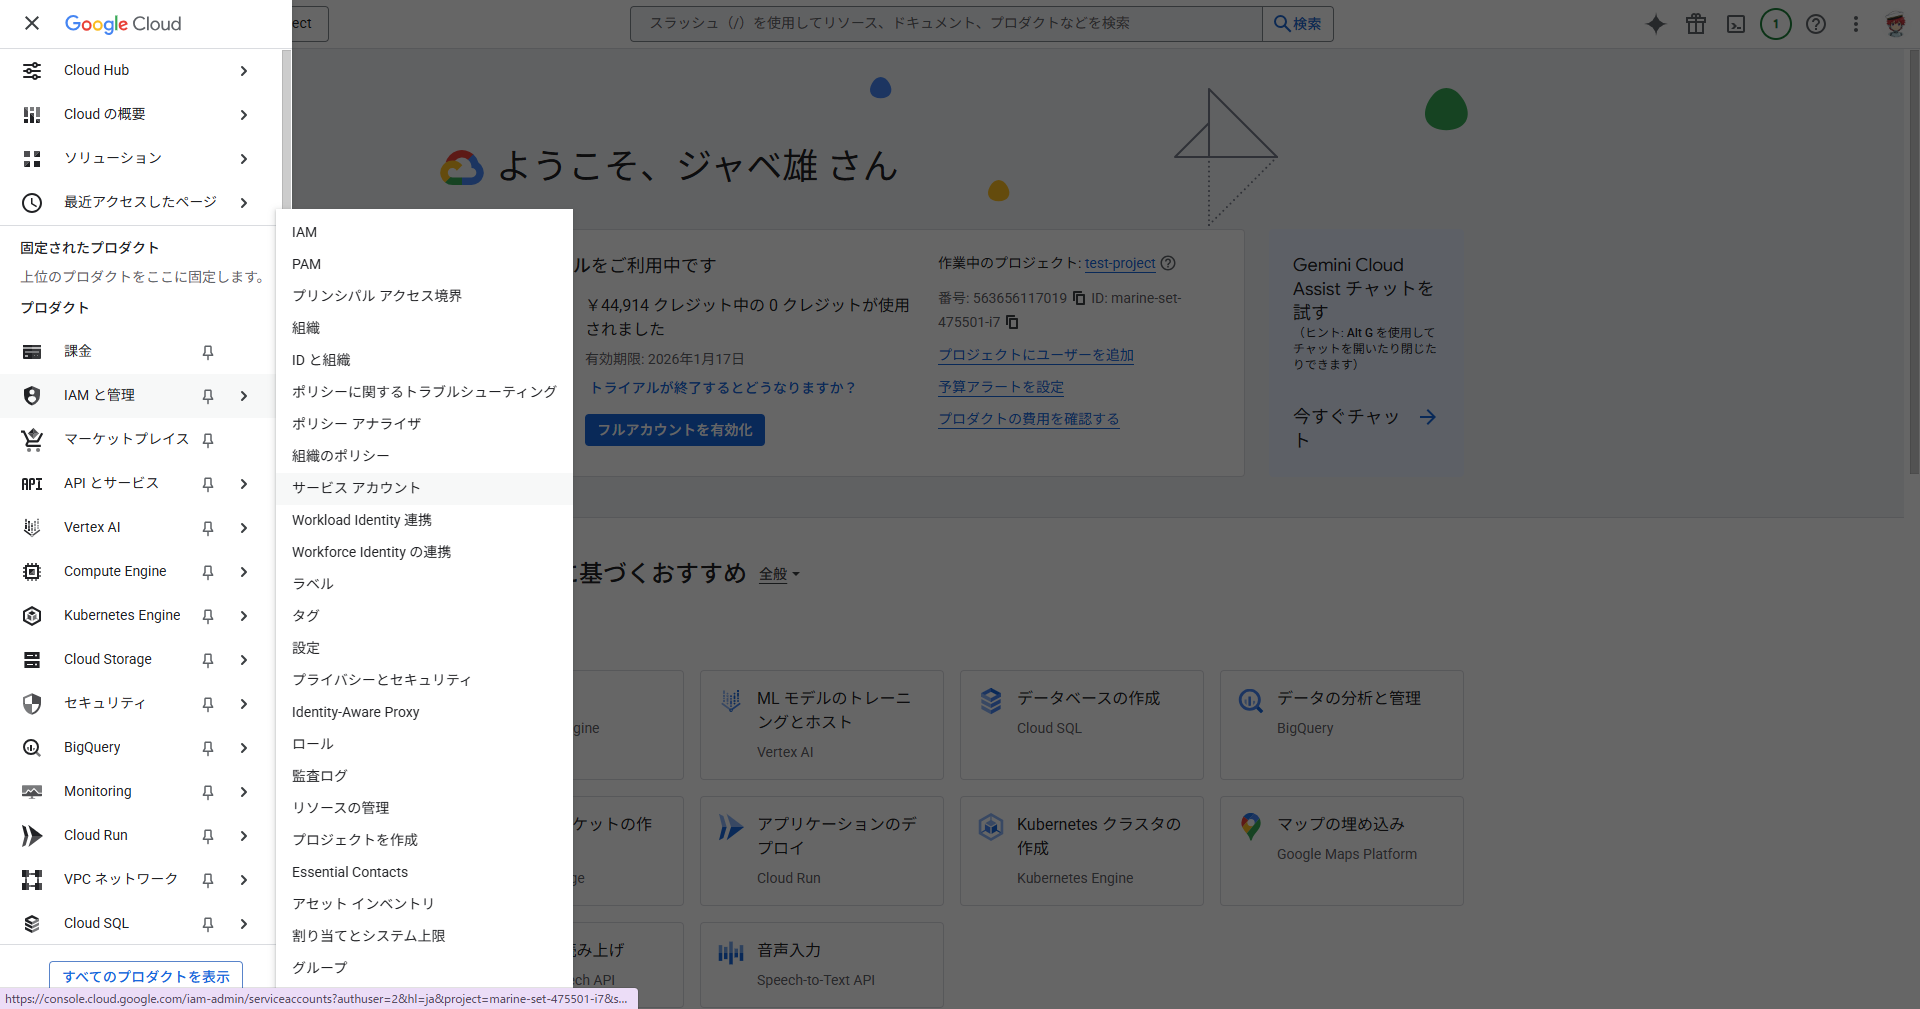This screenshot has width=1920, height=1009.
Task: Click the notifications badge showing 1
Action: [1776, 24]
